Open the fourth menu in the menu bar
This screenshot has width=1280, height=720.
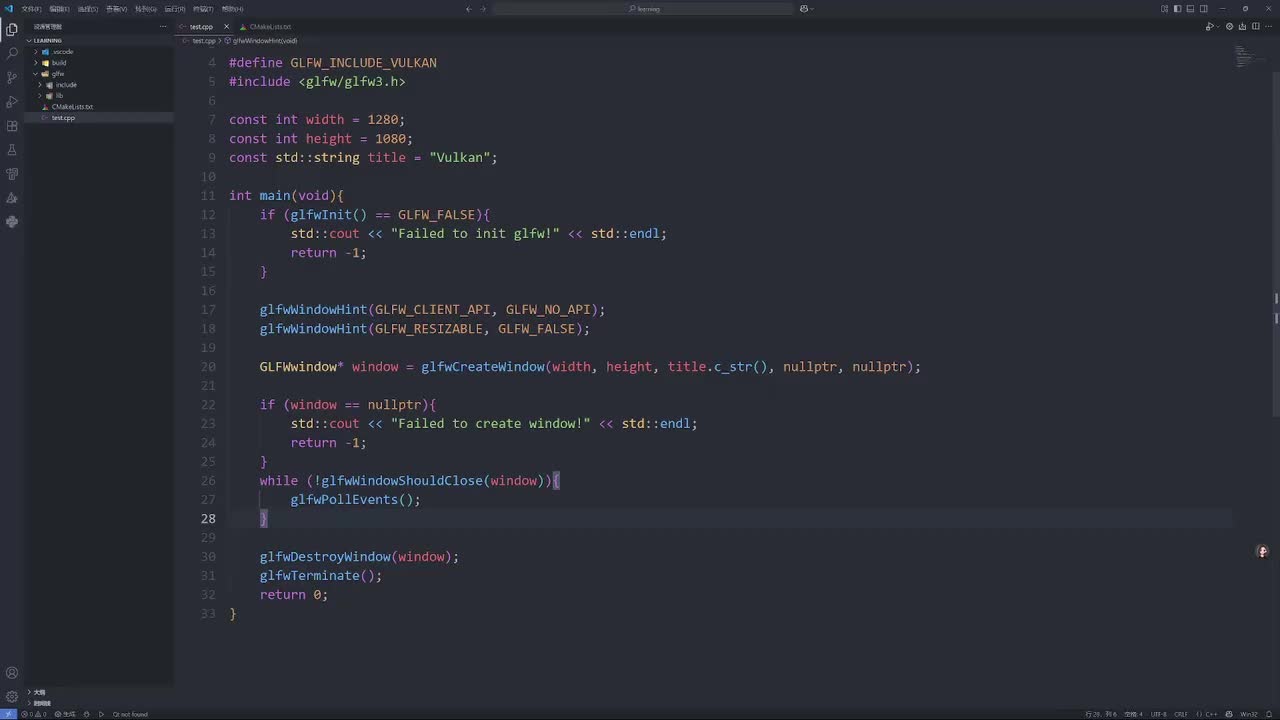coord(117,9)
